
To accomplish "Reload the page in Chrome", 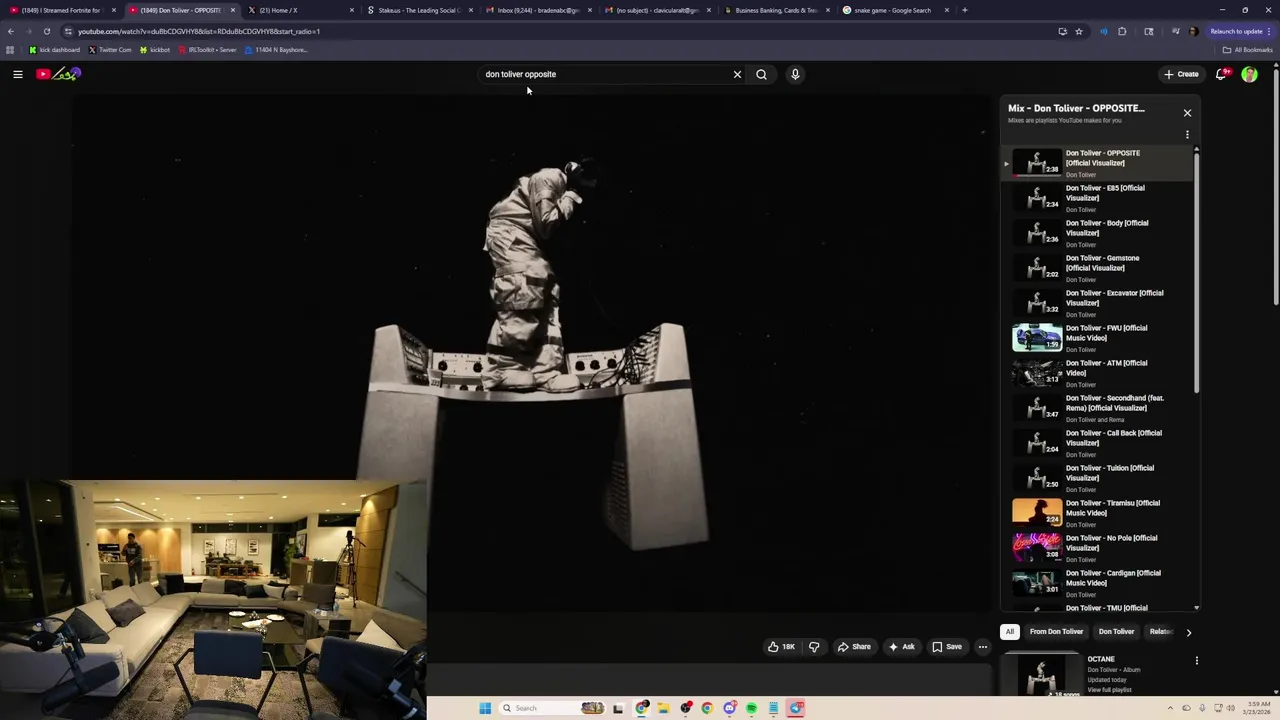I will (x=46, y=31).
